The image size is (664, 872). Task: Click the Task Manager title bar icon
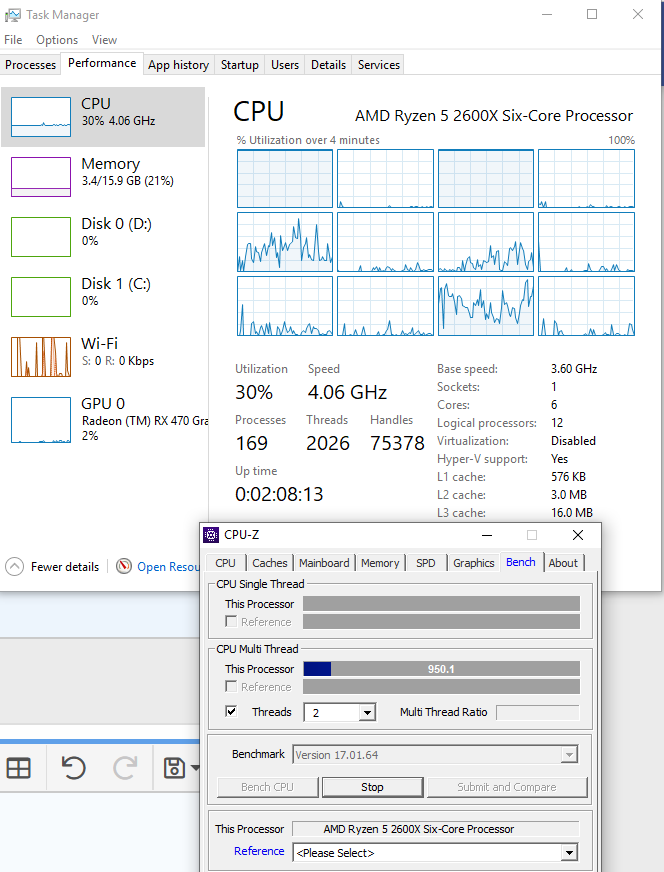click(13, 15)
